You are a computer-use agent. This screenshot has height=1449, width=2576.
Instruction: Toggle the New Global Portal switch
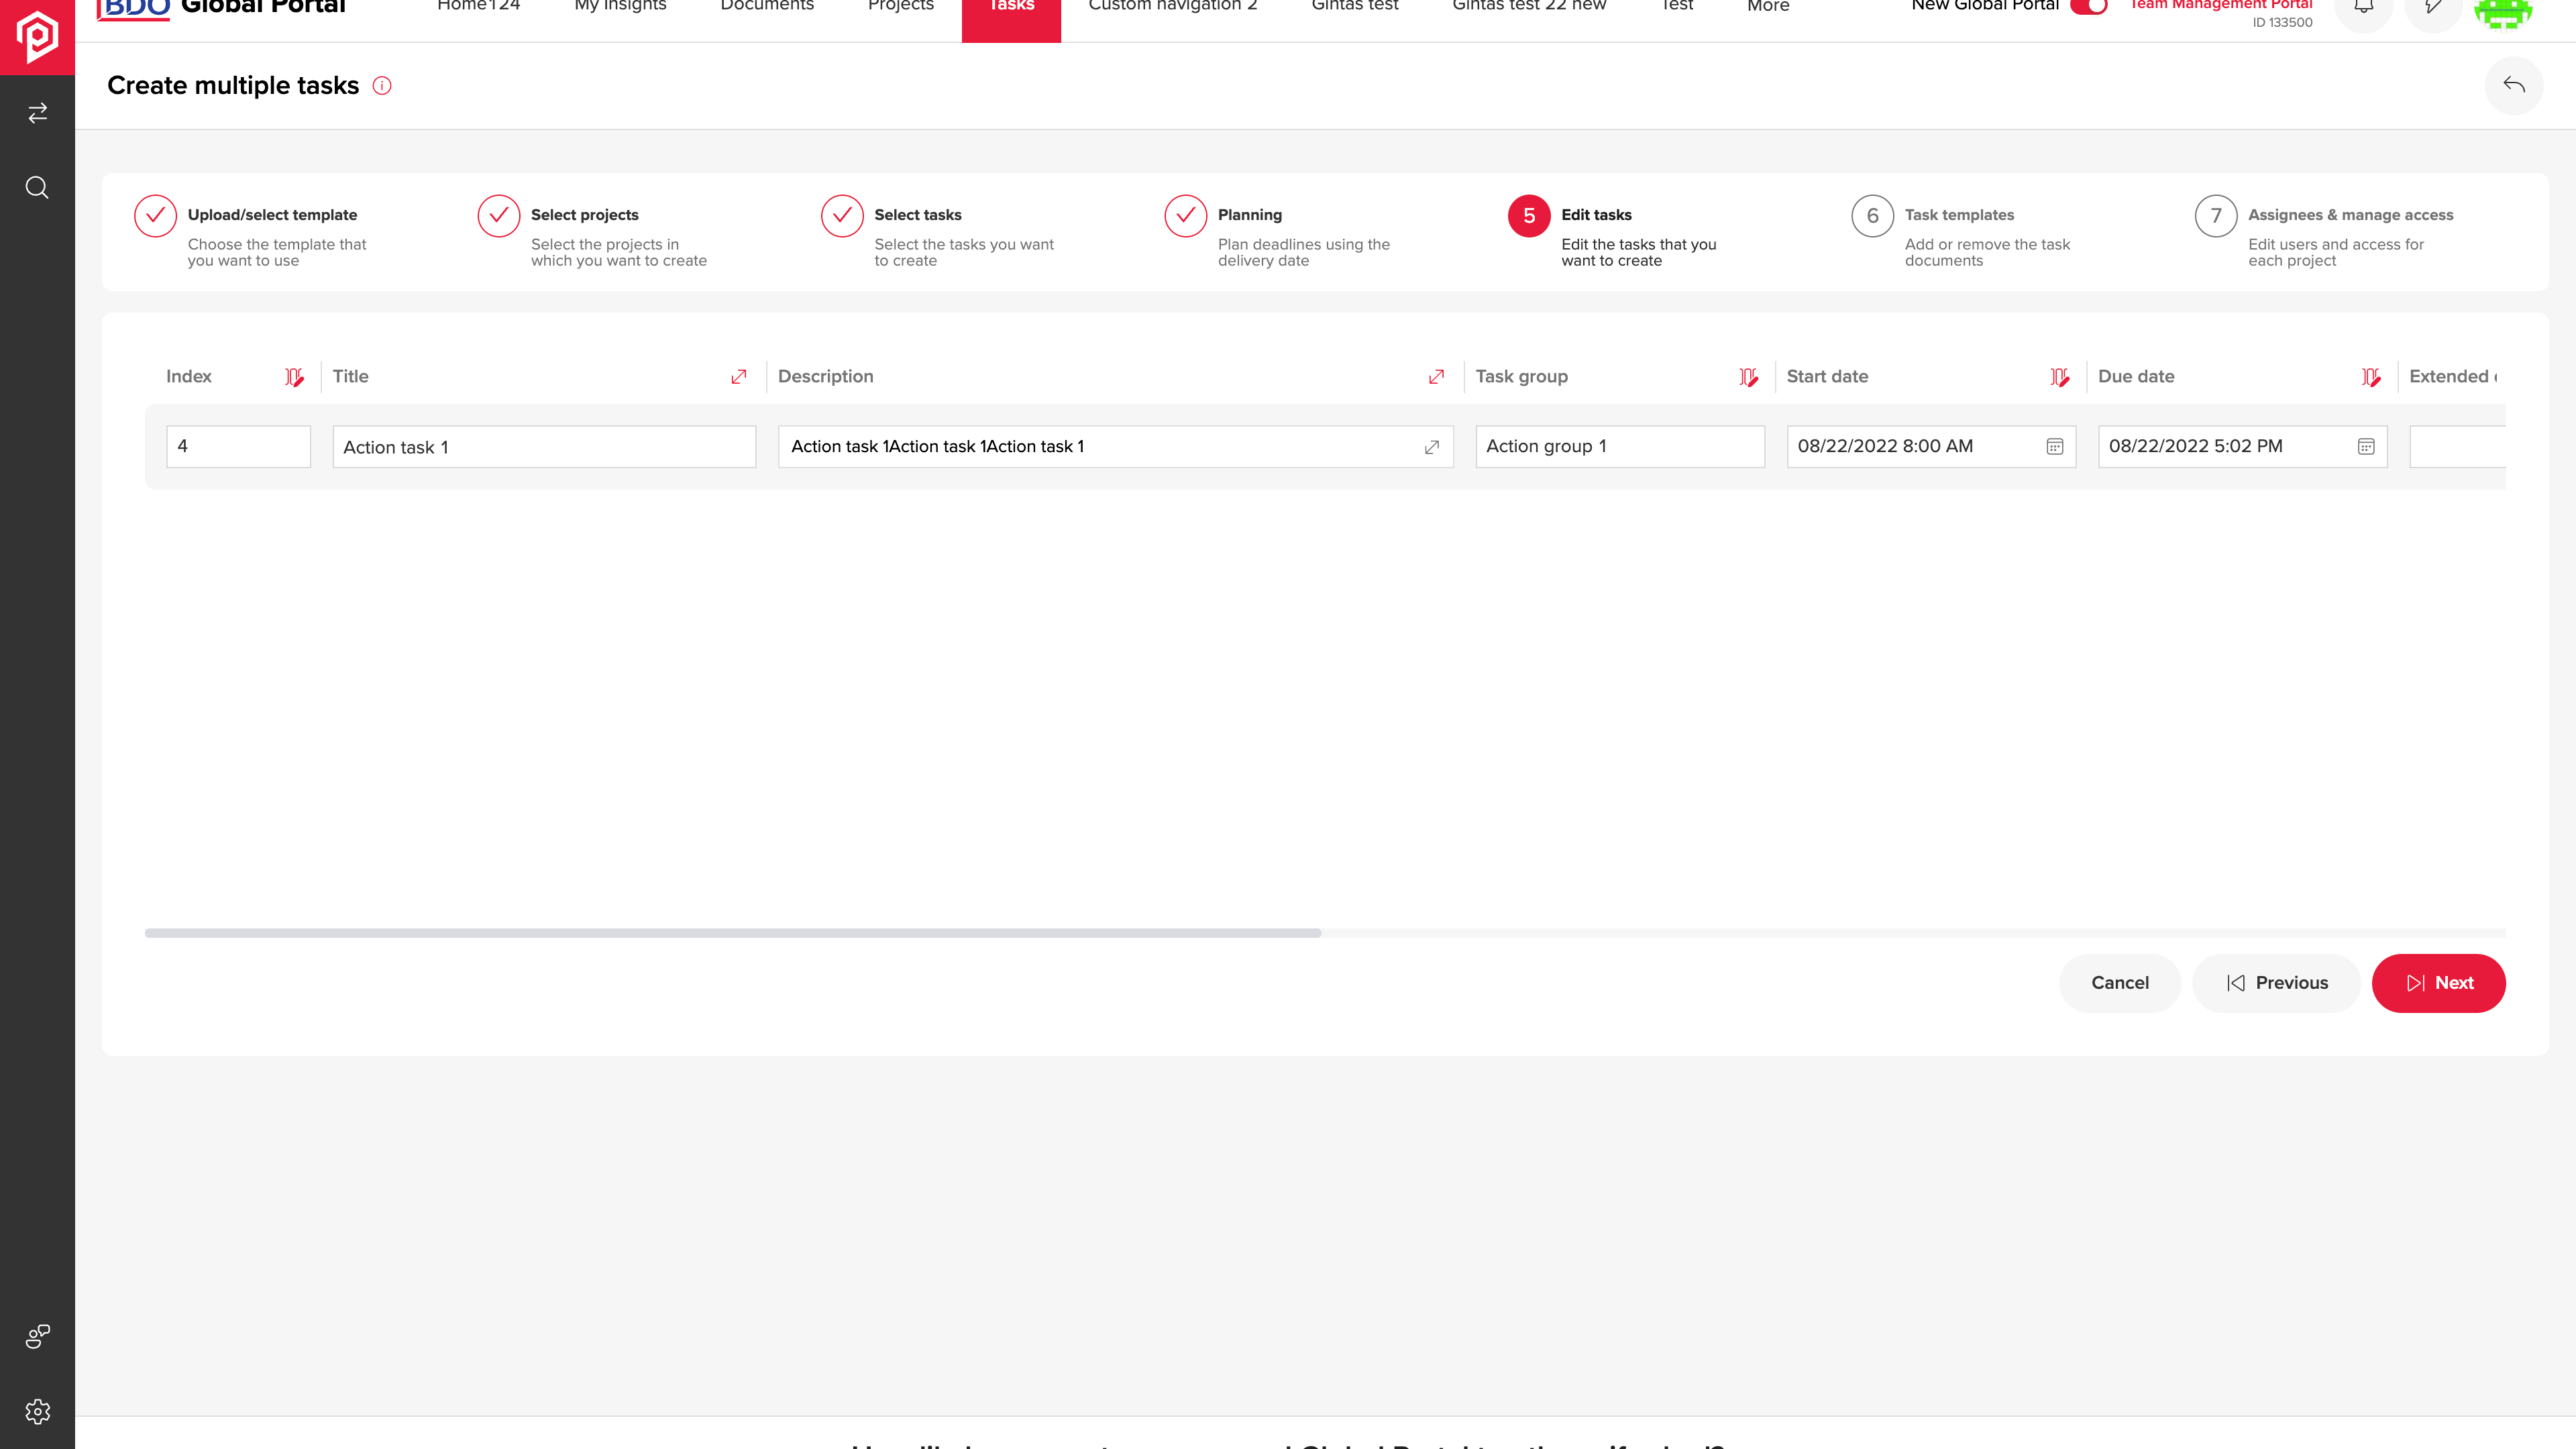(x=2088, y=6)
